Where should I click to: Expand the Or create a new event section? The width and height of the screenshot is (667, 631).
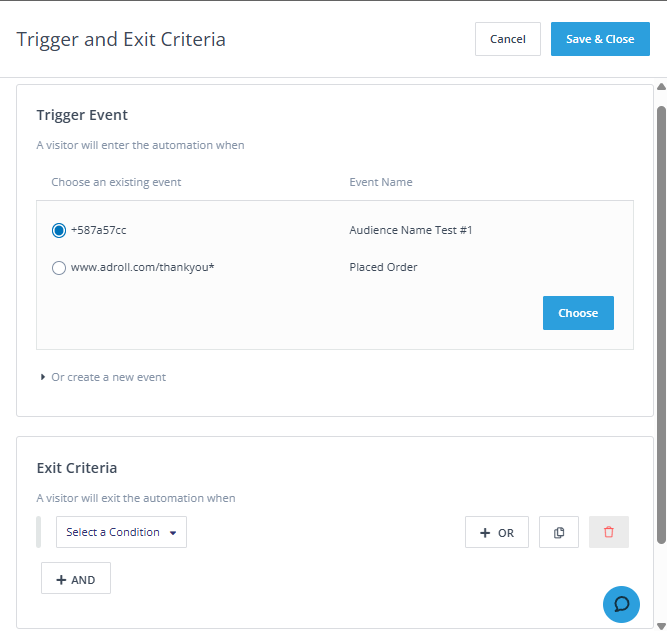click(x=108, y=378)
